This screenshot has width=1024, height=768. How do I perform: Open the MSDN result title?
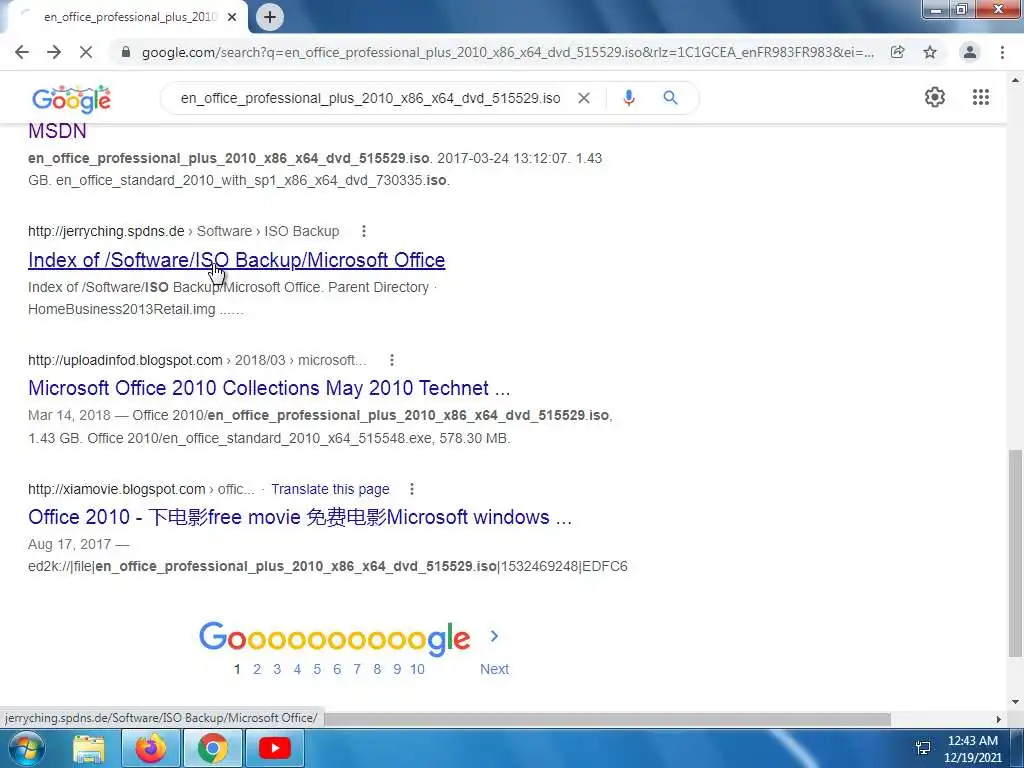click(57, 131)
